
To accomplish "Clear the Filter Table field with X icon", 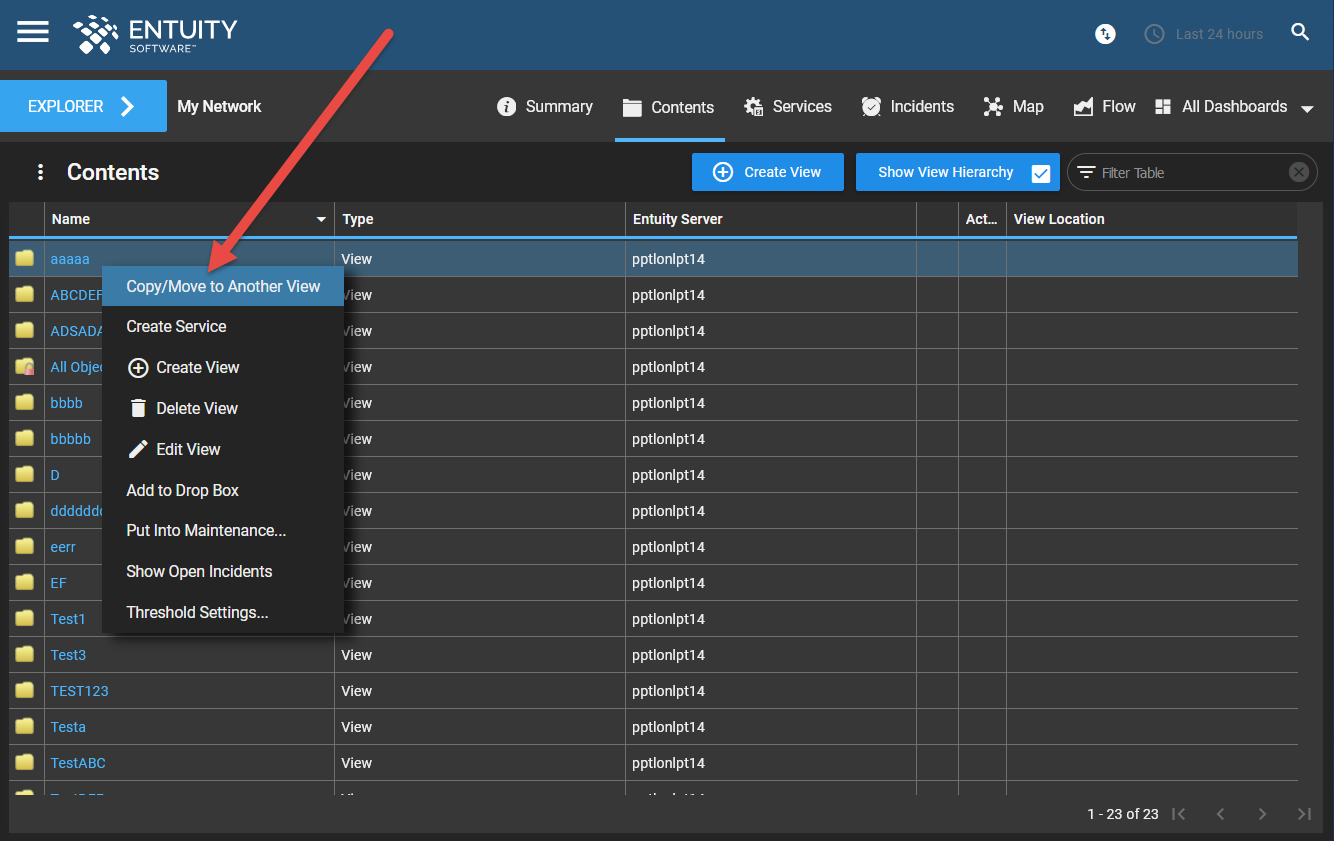I will pos(1299,172).
